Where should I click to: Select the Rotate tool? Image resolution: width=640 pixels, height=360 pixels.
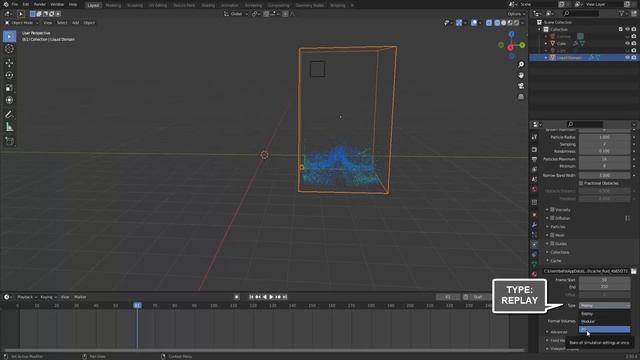click(x=9, y=75)
